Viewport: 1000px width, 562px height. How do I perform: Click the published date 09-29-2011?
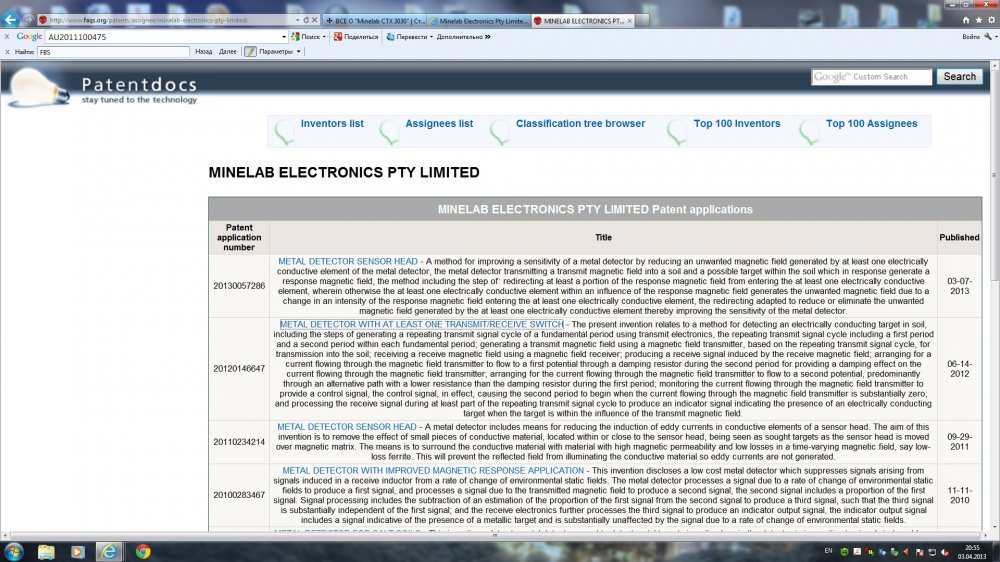959,442
